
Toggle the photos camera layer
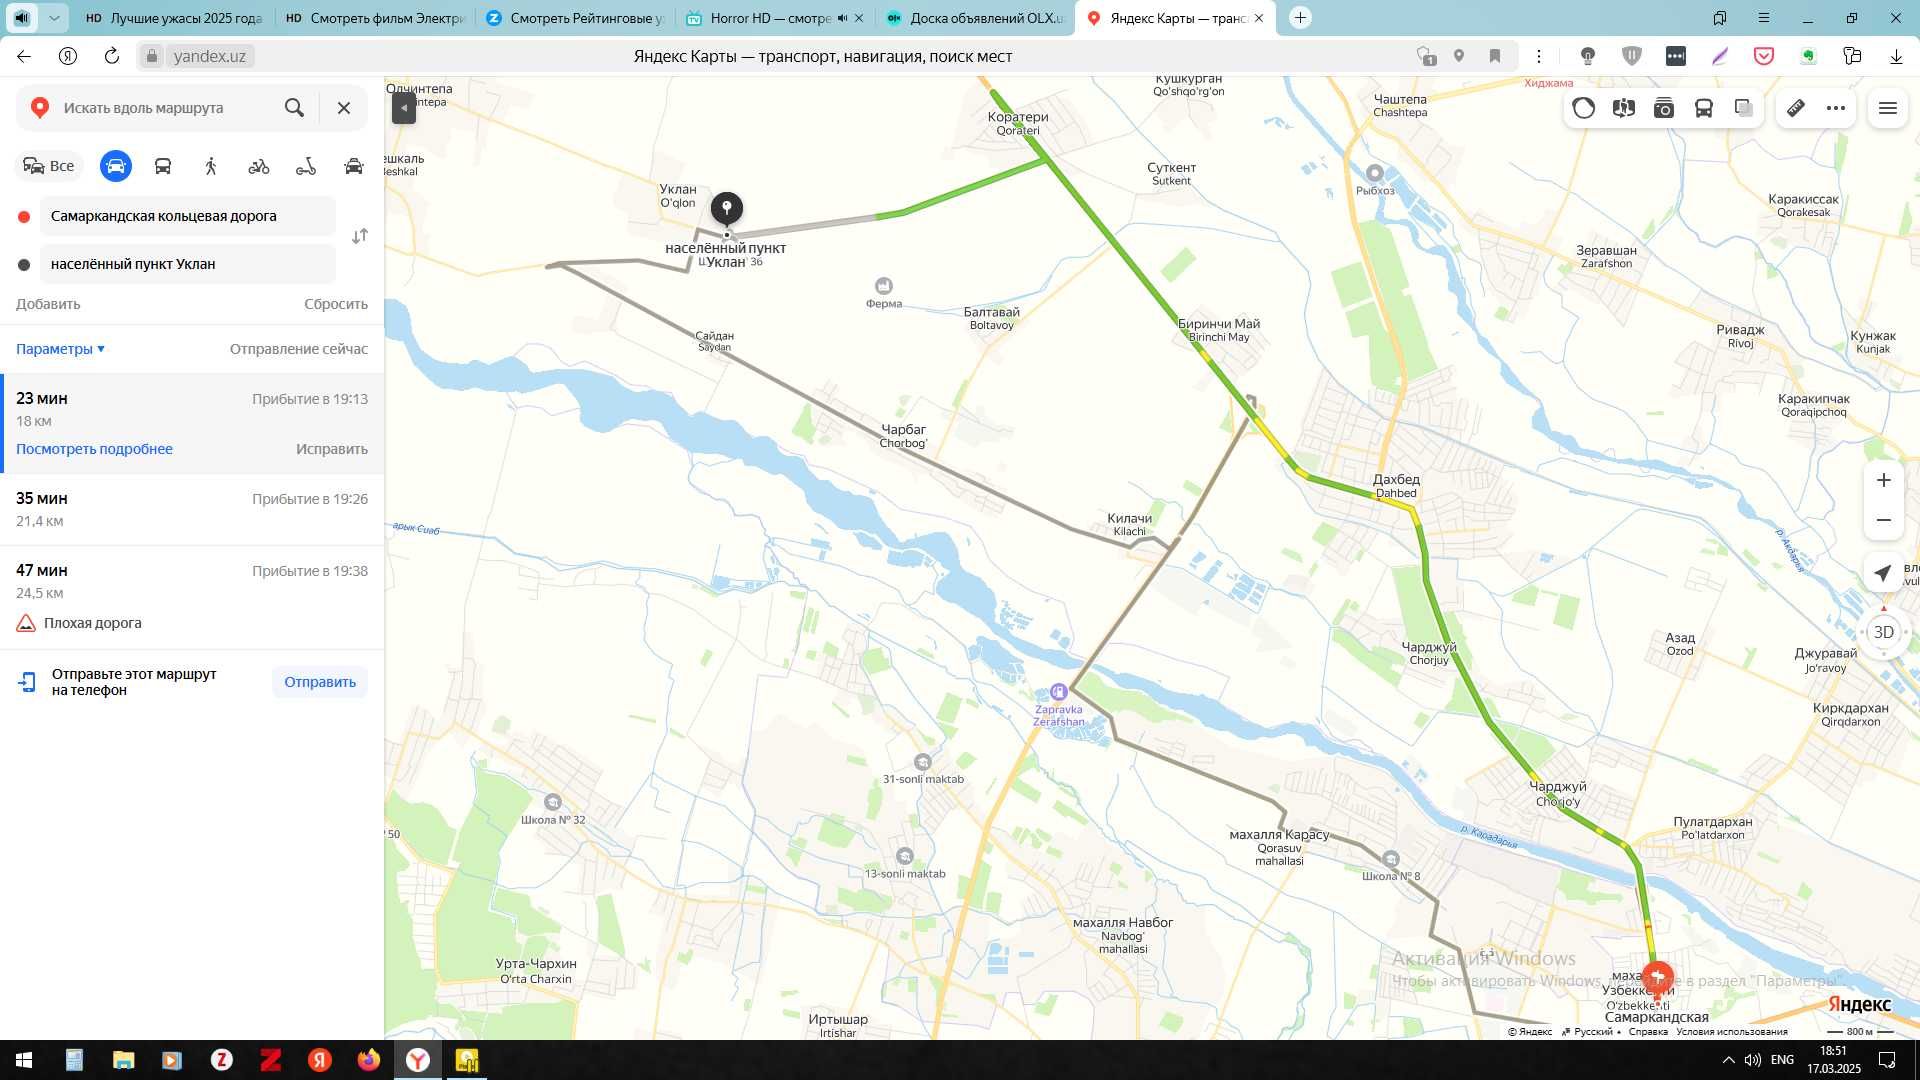tap(1664, 108)
